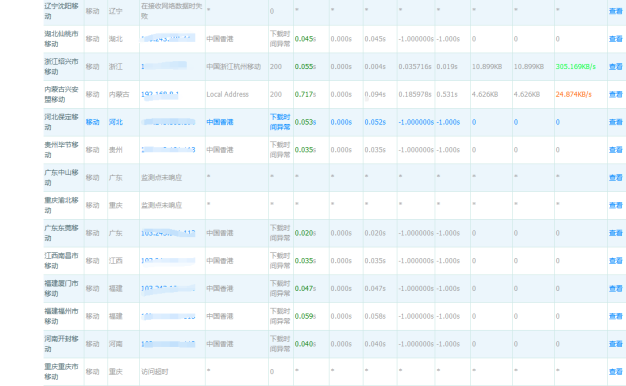Click 下载时间异常 status in 河北保定移动 row
Screen dimensions: 626x386
tap(280, 122)
